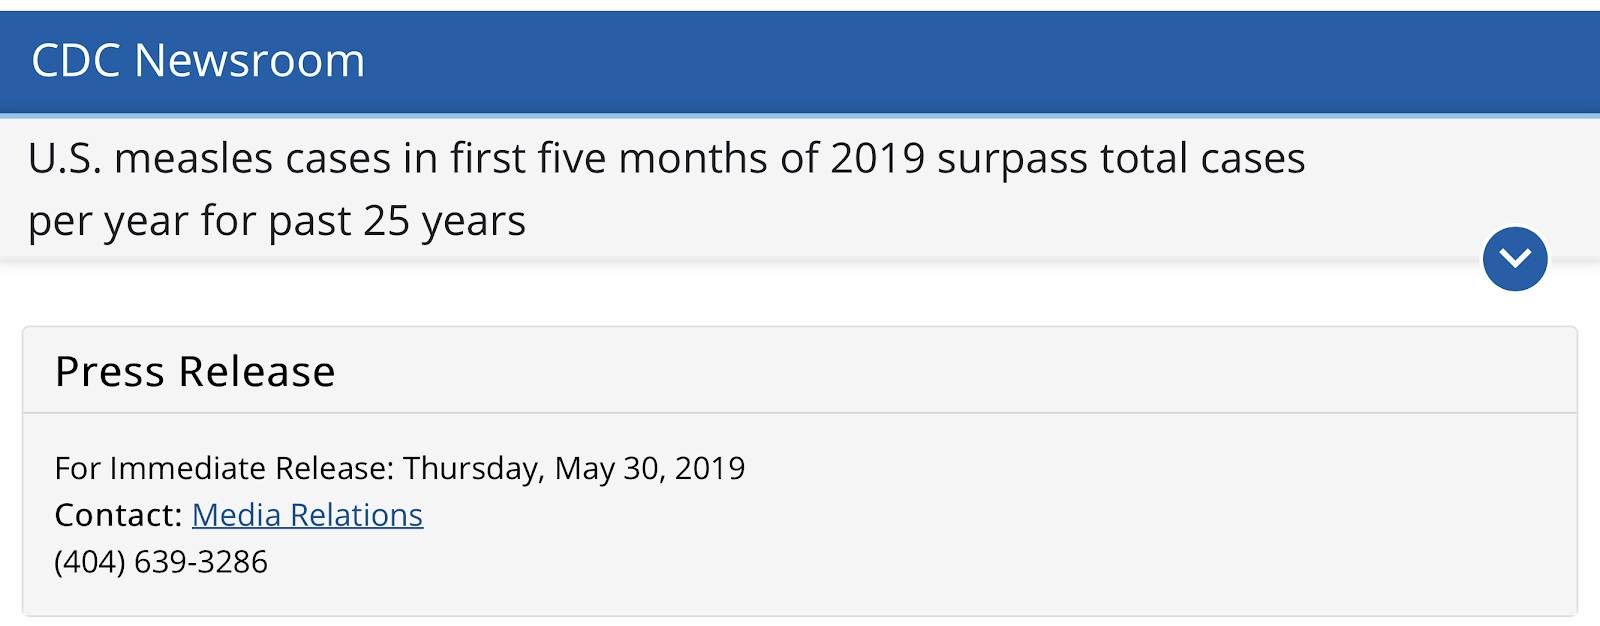The width and height of the screenshot is (1600, 626).
Task: Tap the word 'Newsroom' in the header
Action: 250,60
